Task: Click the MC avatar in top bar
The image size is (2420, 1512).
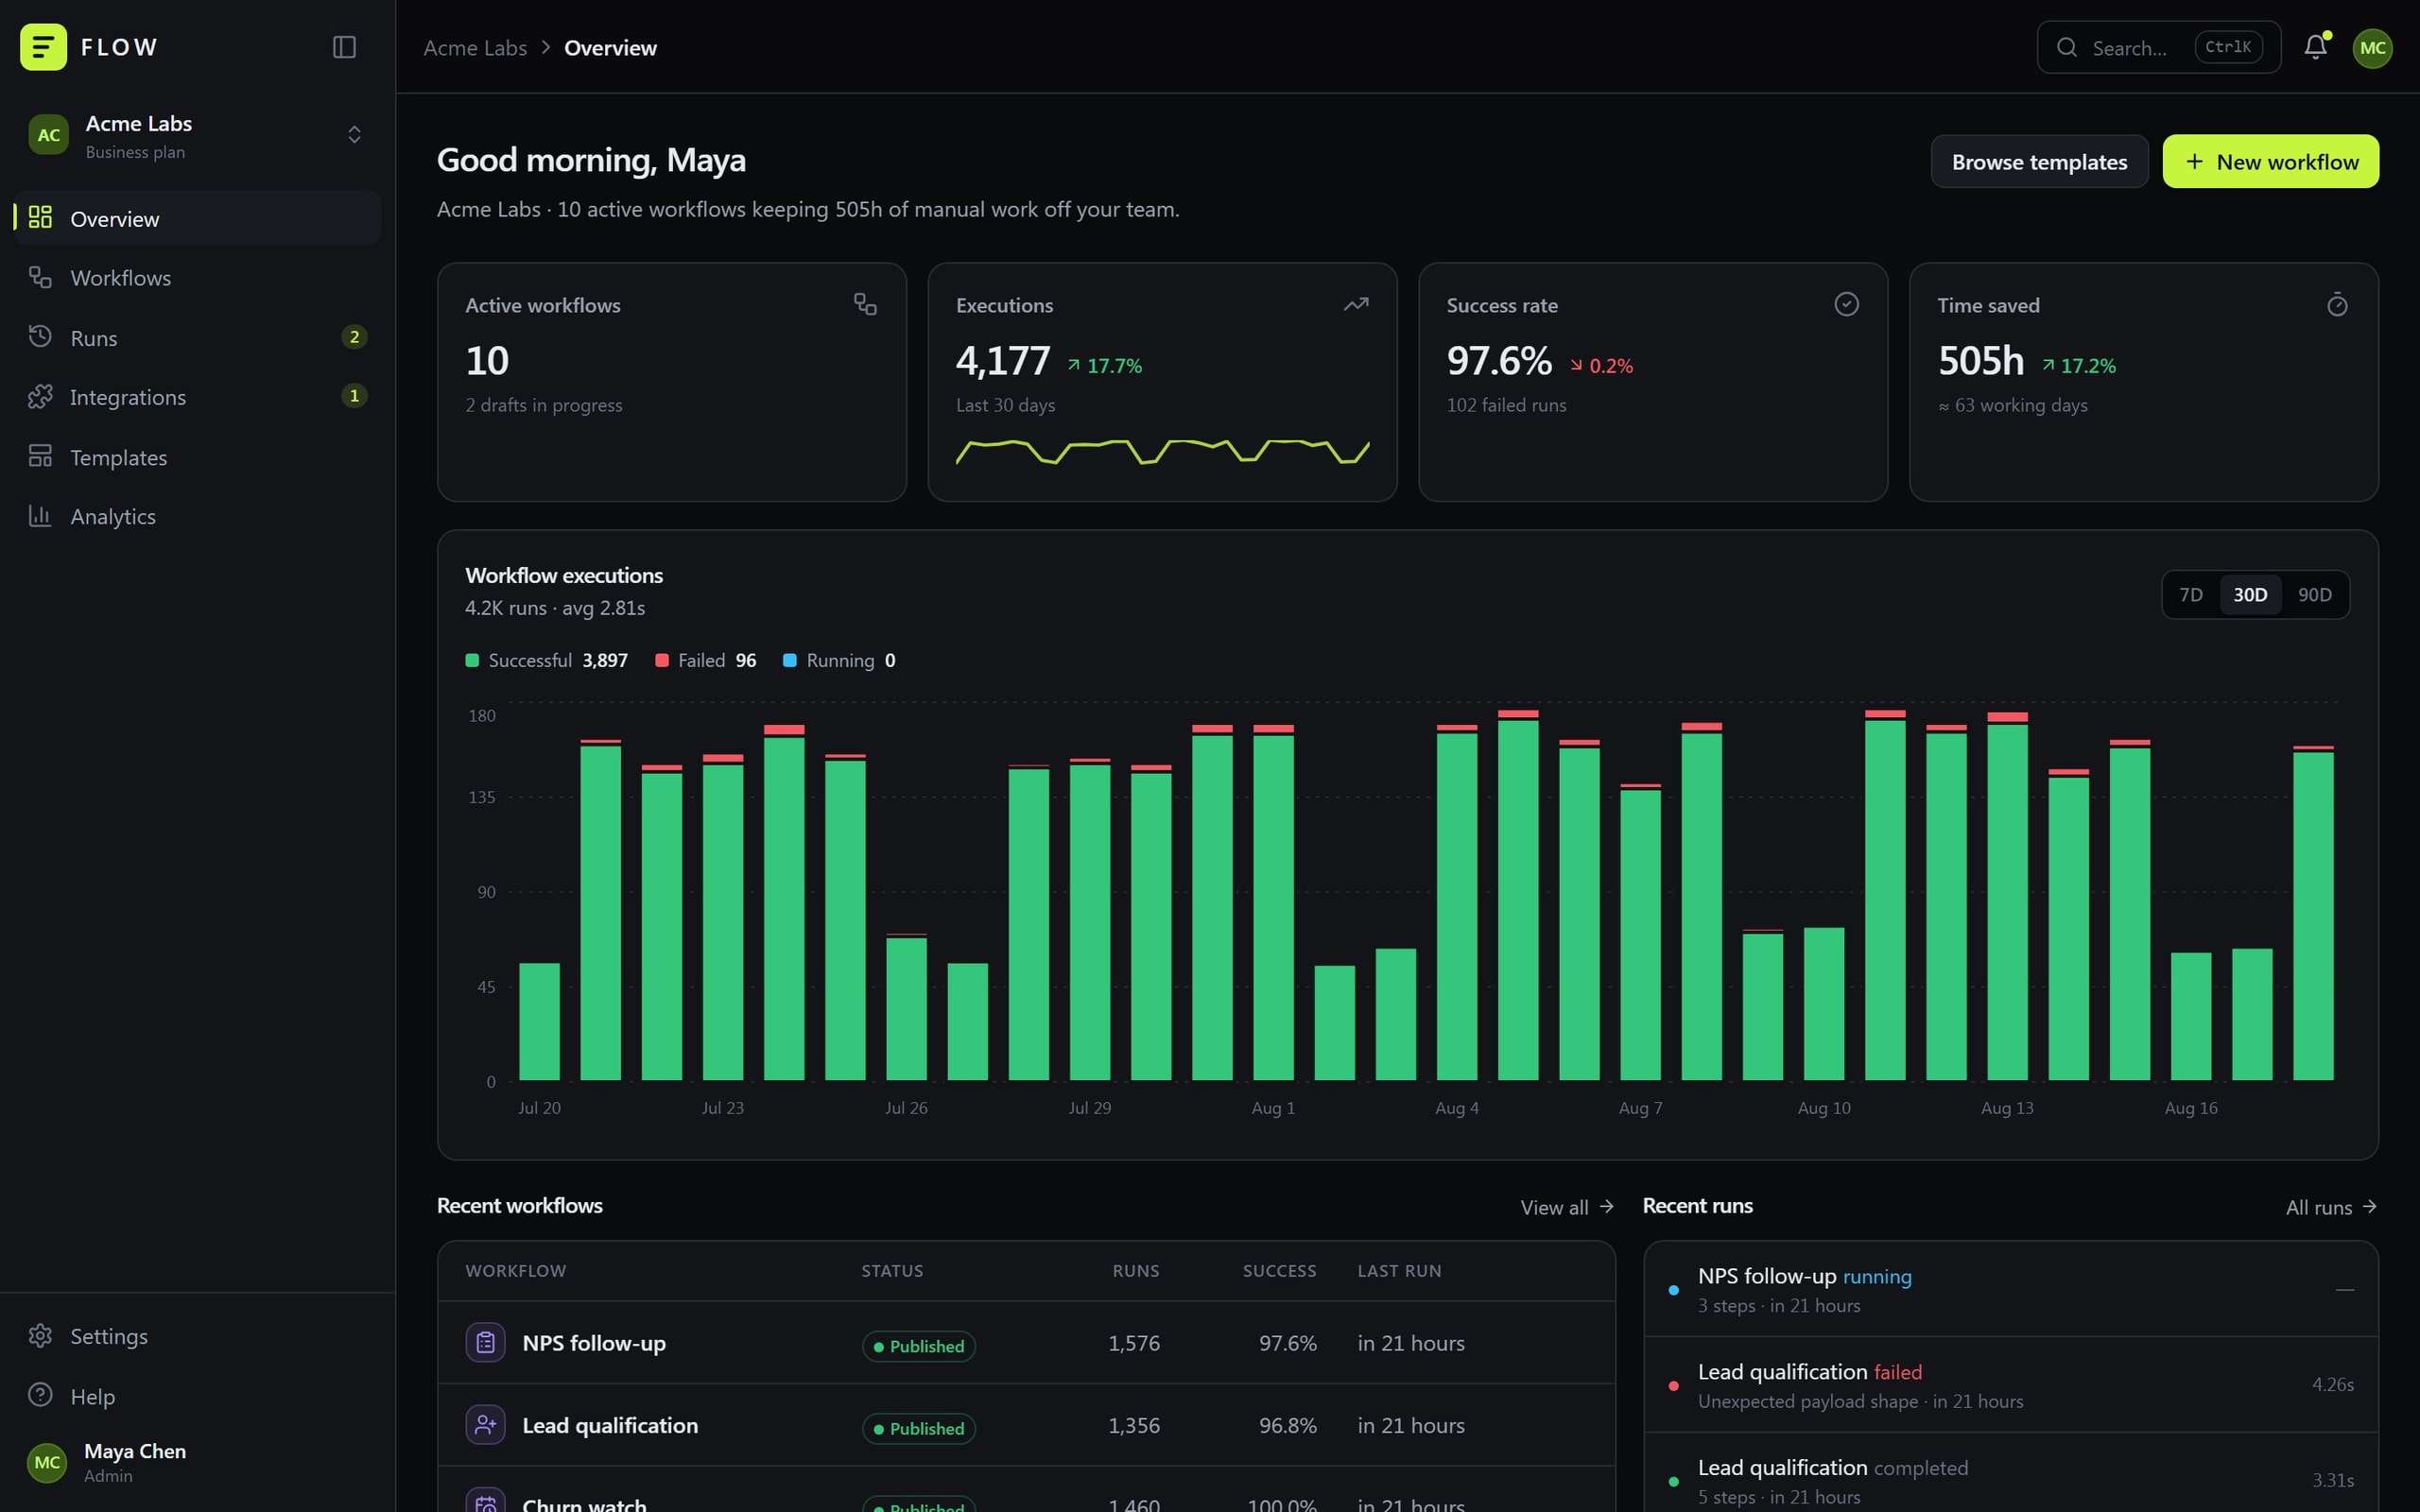Action: [x=2372, y=47]
